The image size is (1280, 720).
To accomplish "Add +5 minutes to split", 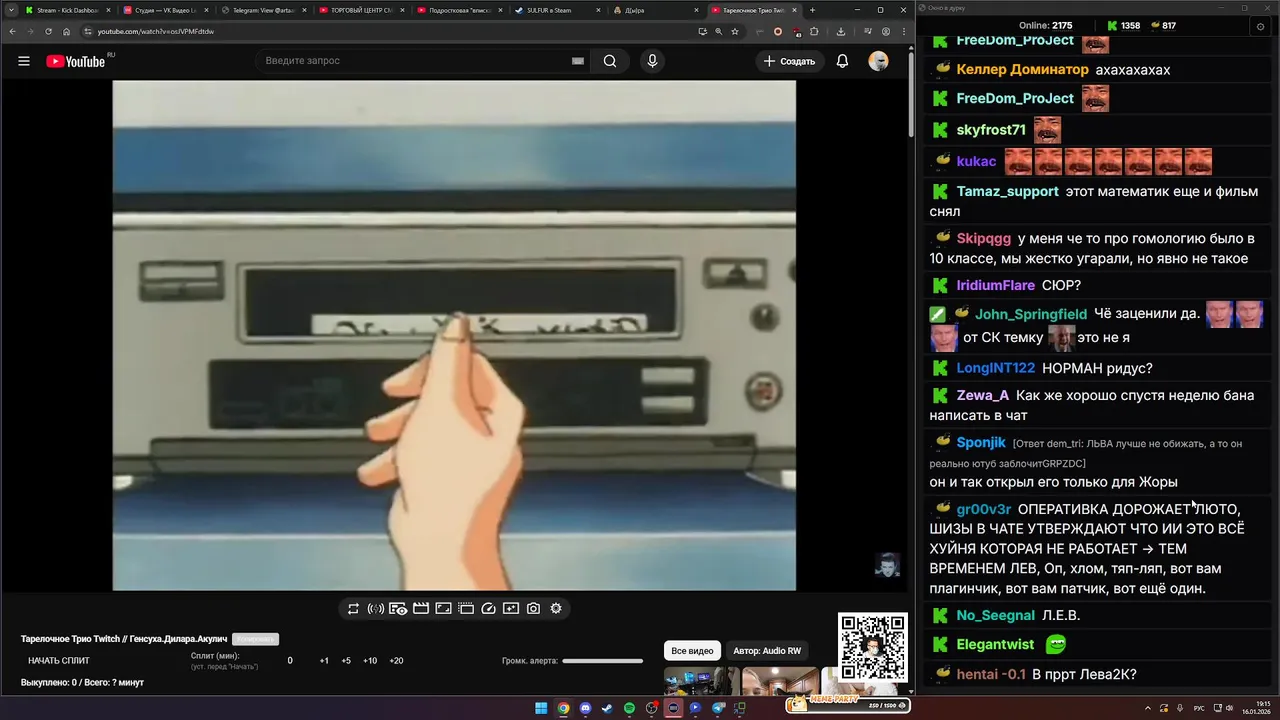I will tap(346, 661).
